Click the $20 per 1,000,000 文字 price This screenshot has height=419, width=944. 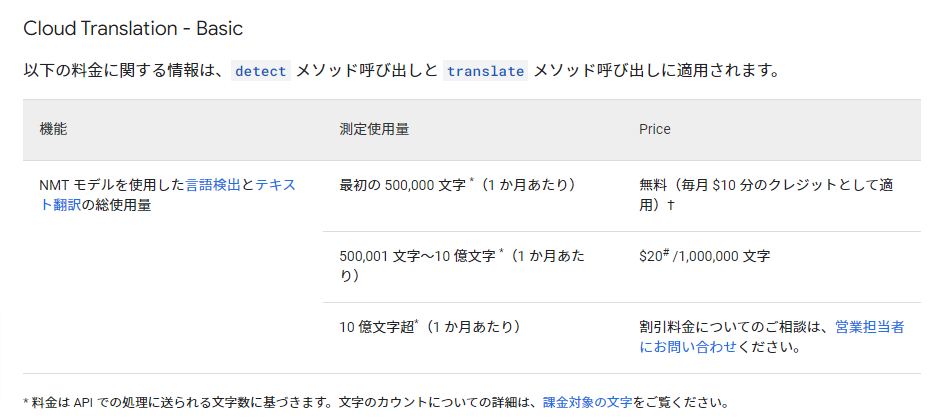point(704,256)
